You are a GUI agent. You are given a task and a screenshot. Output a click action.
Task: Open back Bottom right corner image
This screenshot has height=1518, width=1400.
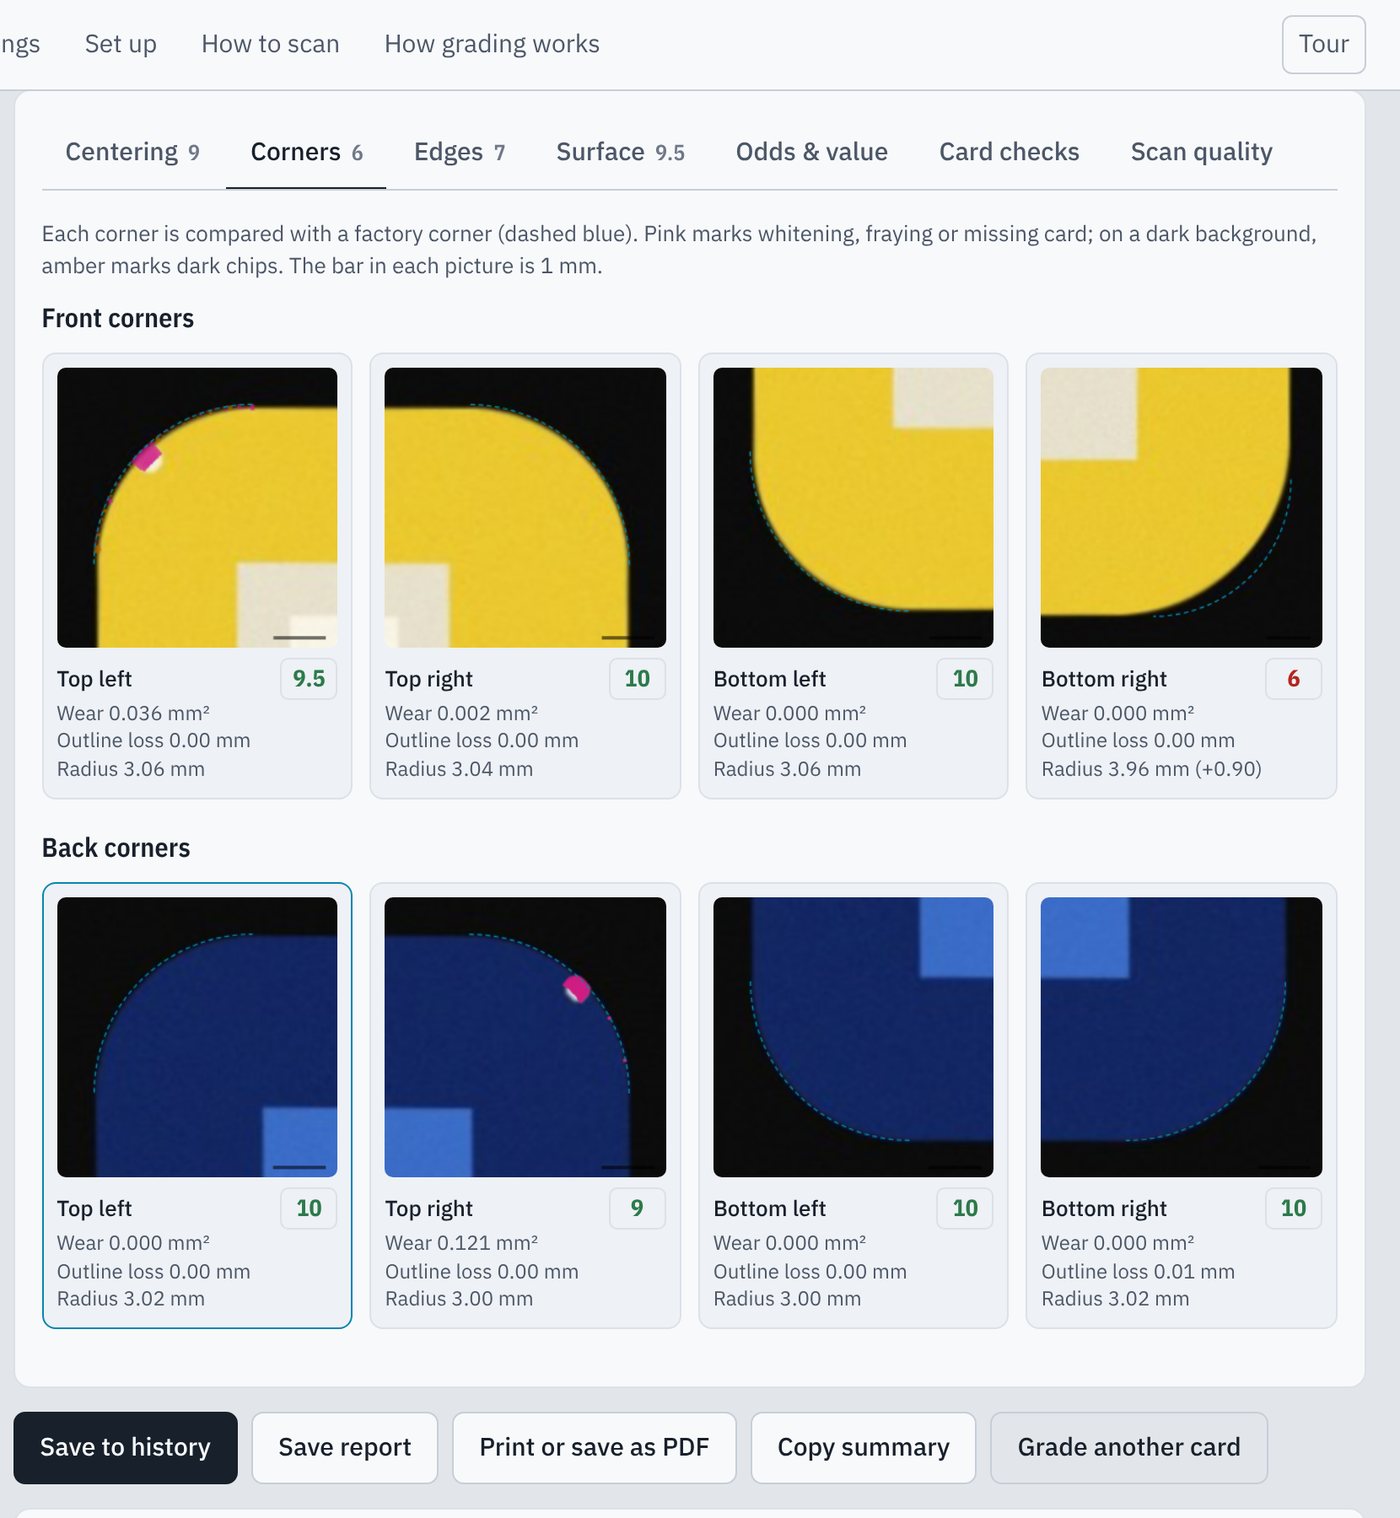(x=1181, y=1037)
